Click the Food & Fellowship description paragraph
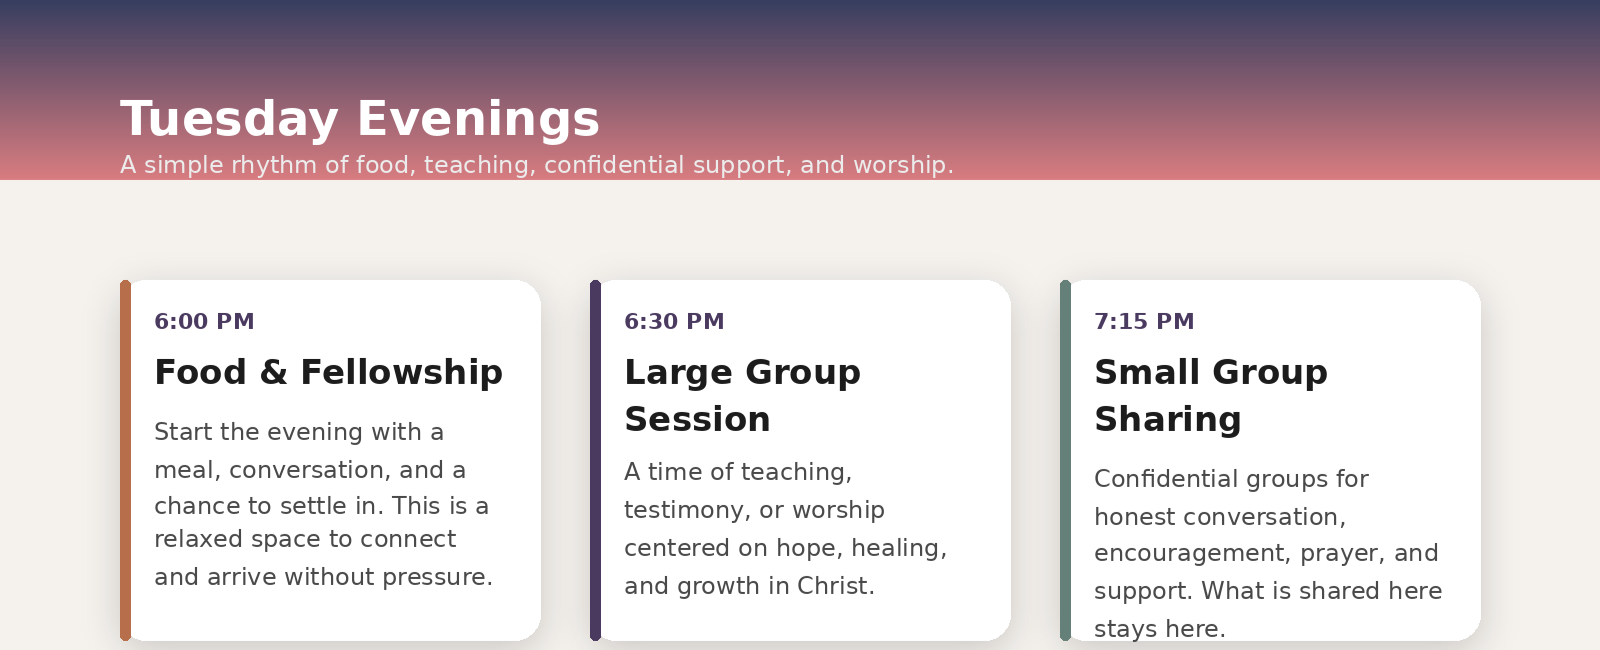 pyautogui.click(x=322, y=505)
